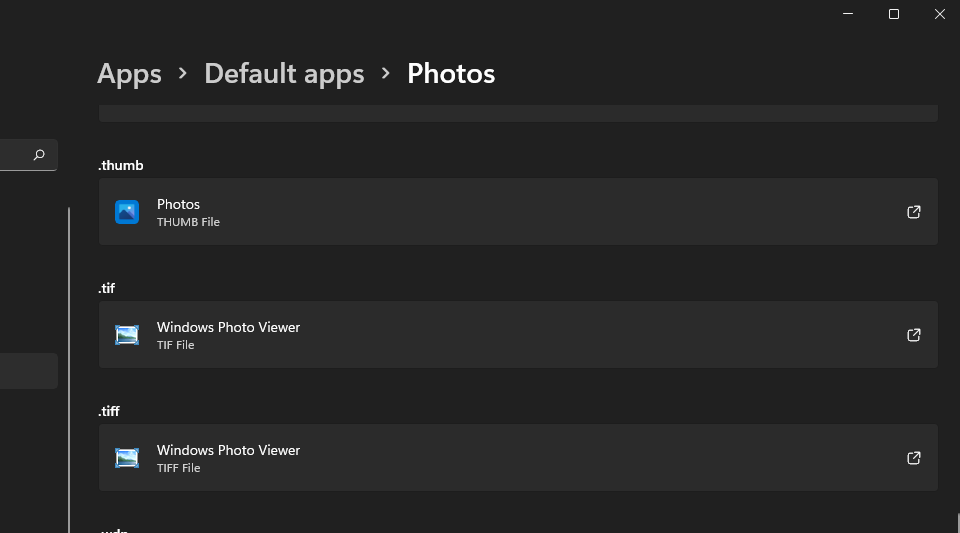960x533 pixels.
Task: Open Default apps from the breadcrumb
Action: coord(284,74)
